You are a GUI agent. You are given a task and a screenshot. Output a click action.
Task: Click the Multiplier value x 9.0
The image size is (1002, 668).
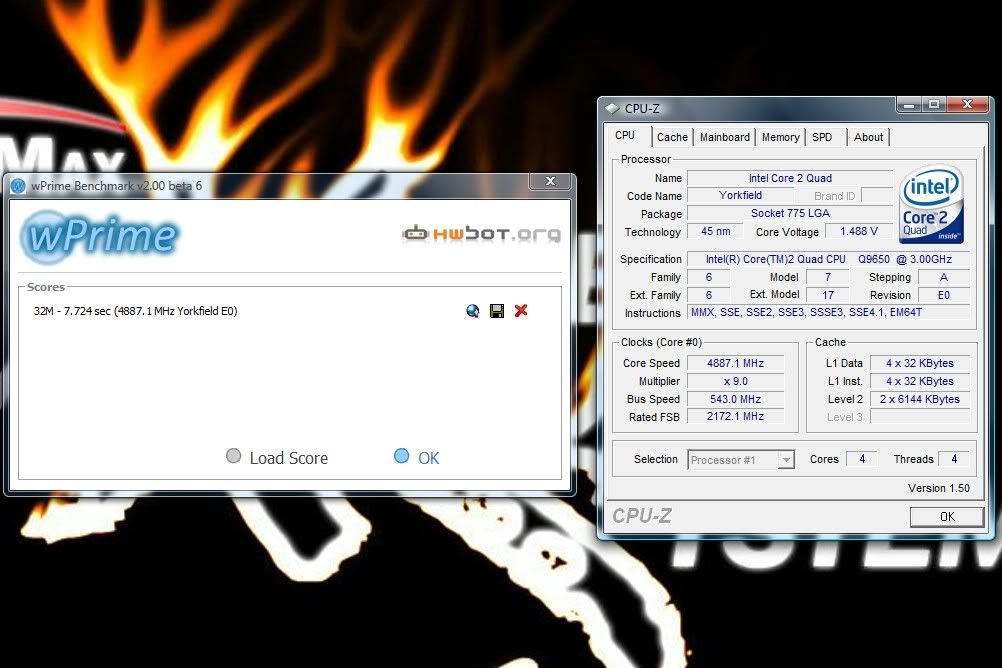point(736,381)
